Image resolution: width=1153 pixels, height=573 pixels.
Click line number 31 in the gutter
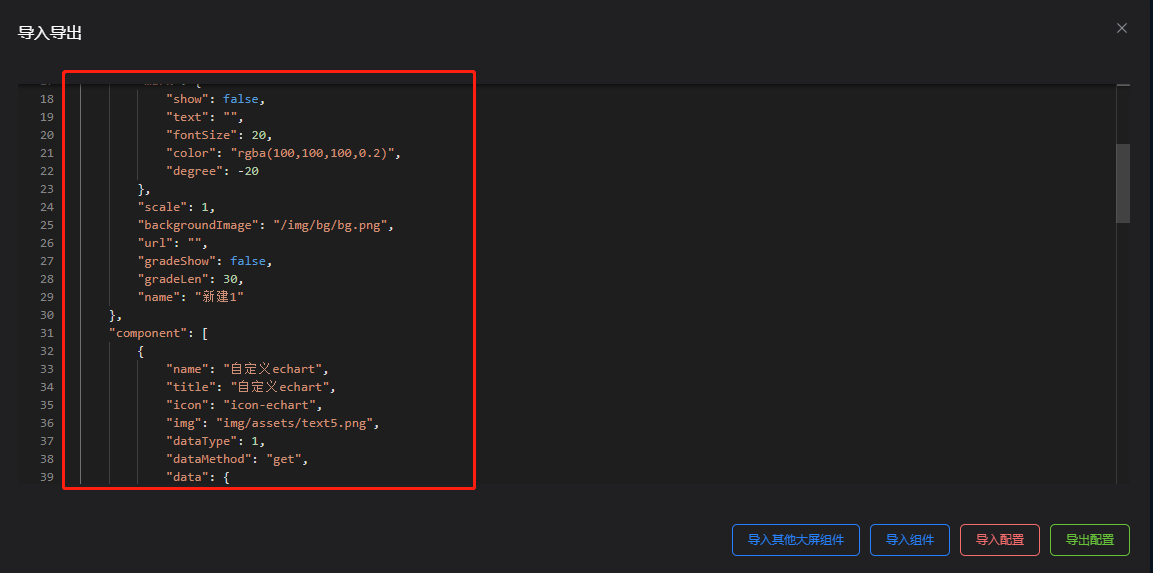47,333
